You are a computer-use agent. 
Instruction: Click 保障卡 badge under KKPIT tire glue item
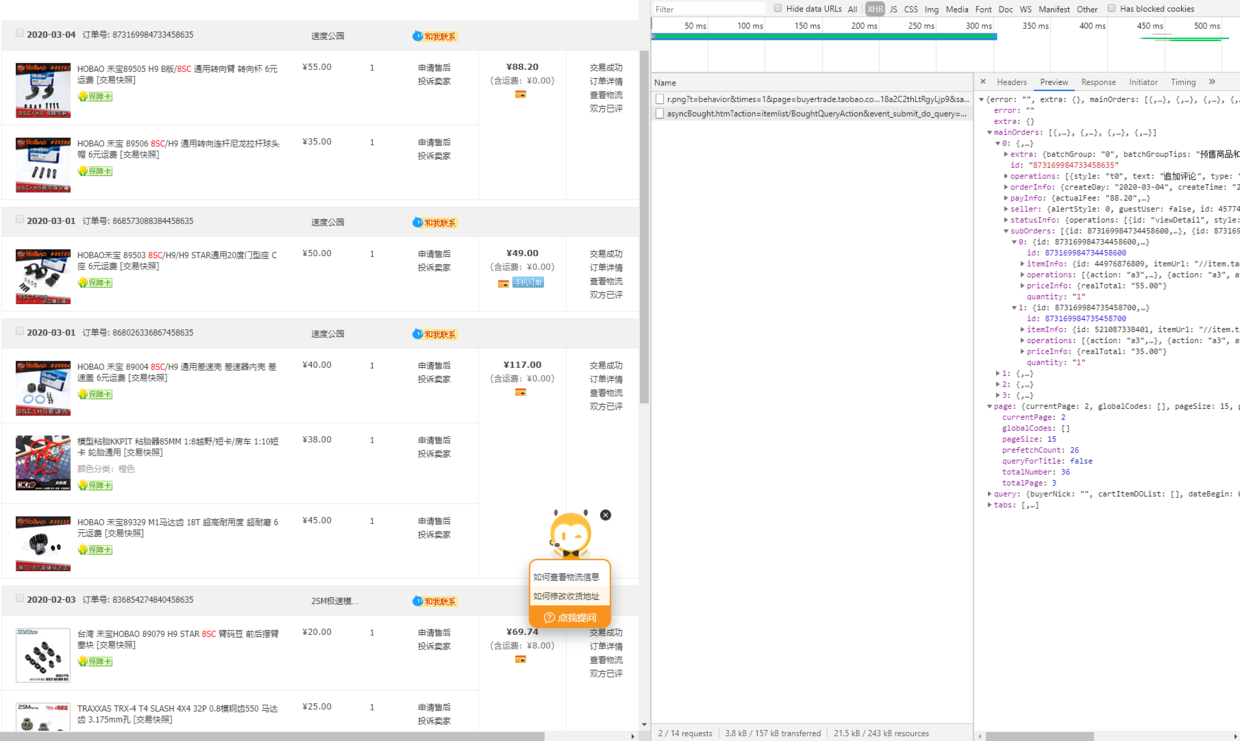(x=95, y=485)
